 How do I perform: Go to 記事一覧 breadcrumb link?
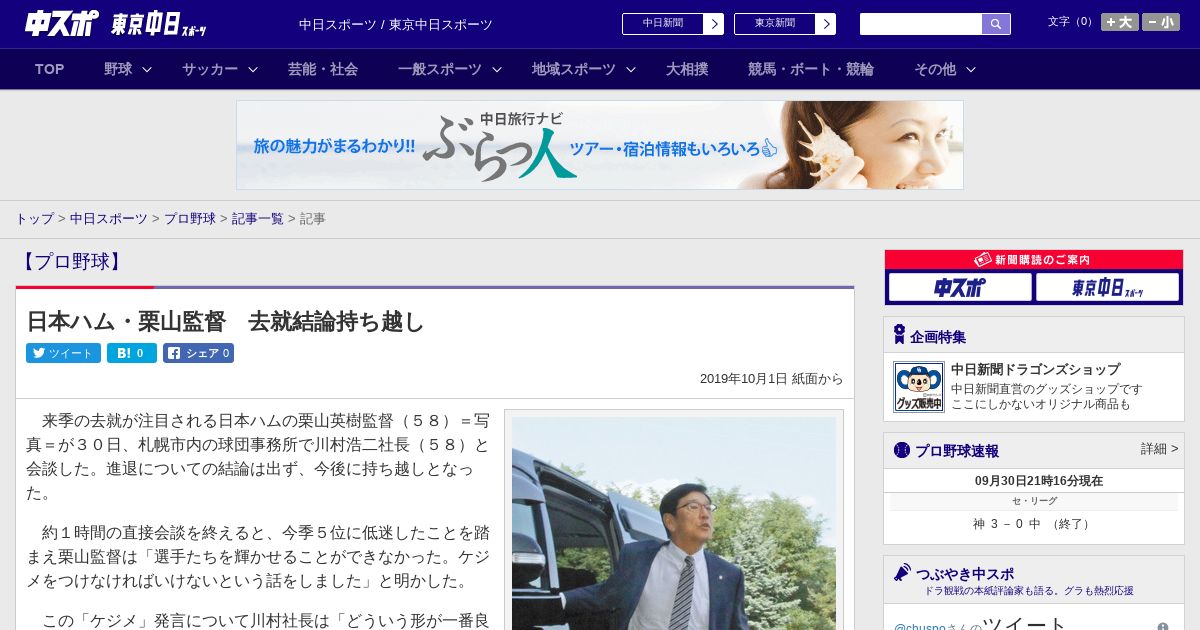click(x=258, y=218)
